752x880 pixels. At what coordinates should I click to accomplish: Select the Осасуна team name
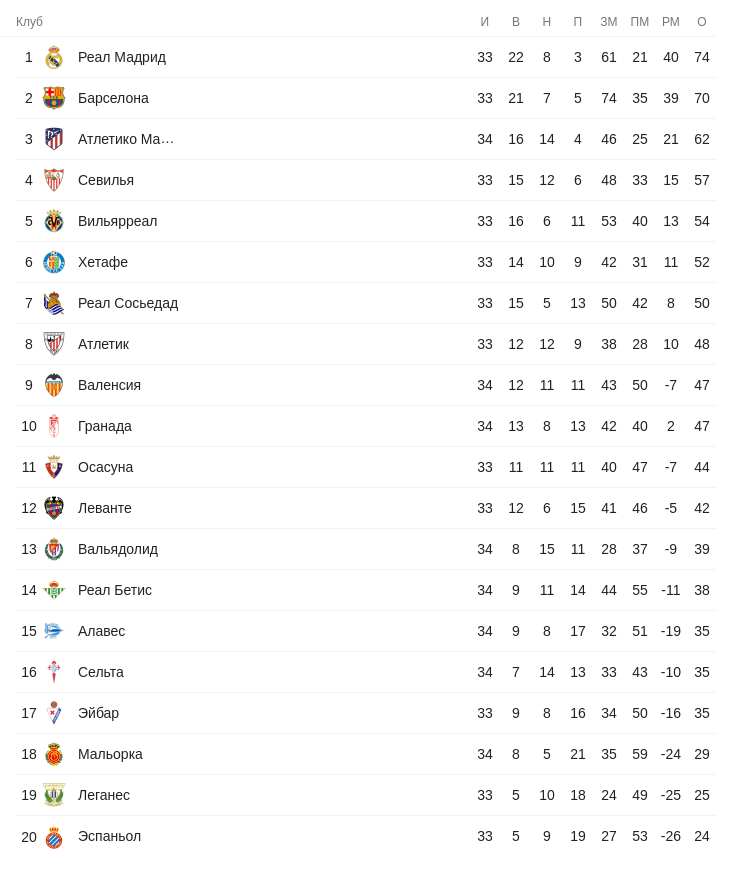pyautogui.click(x=105, y=467)
